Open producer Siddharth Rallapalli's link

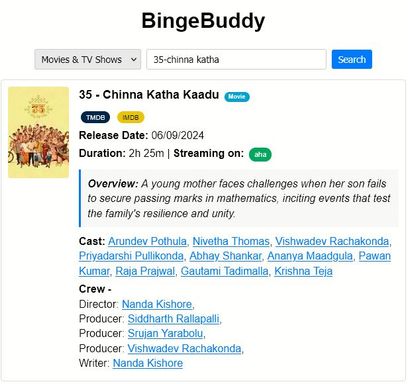[x=174, y=319]
